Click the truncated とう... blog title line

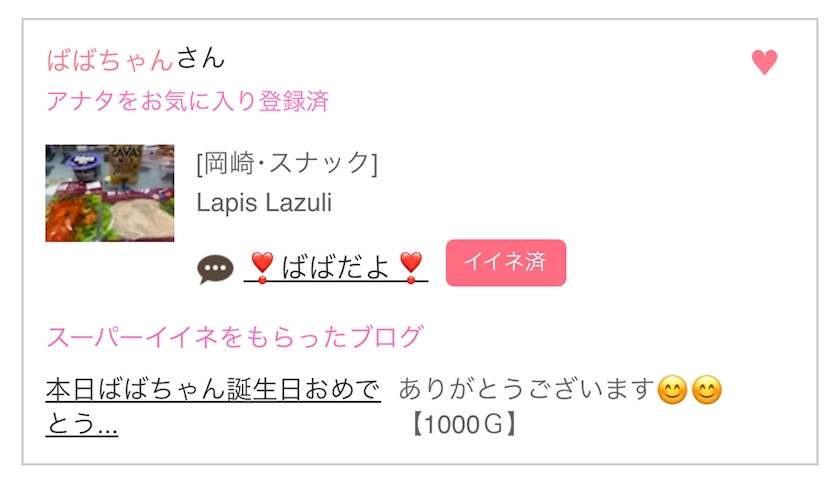(x=82, y=426)
